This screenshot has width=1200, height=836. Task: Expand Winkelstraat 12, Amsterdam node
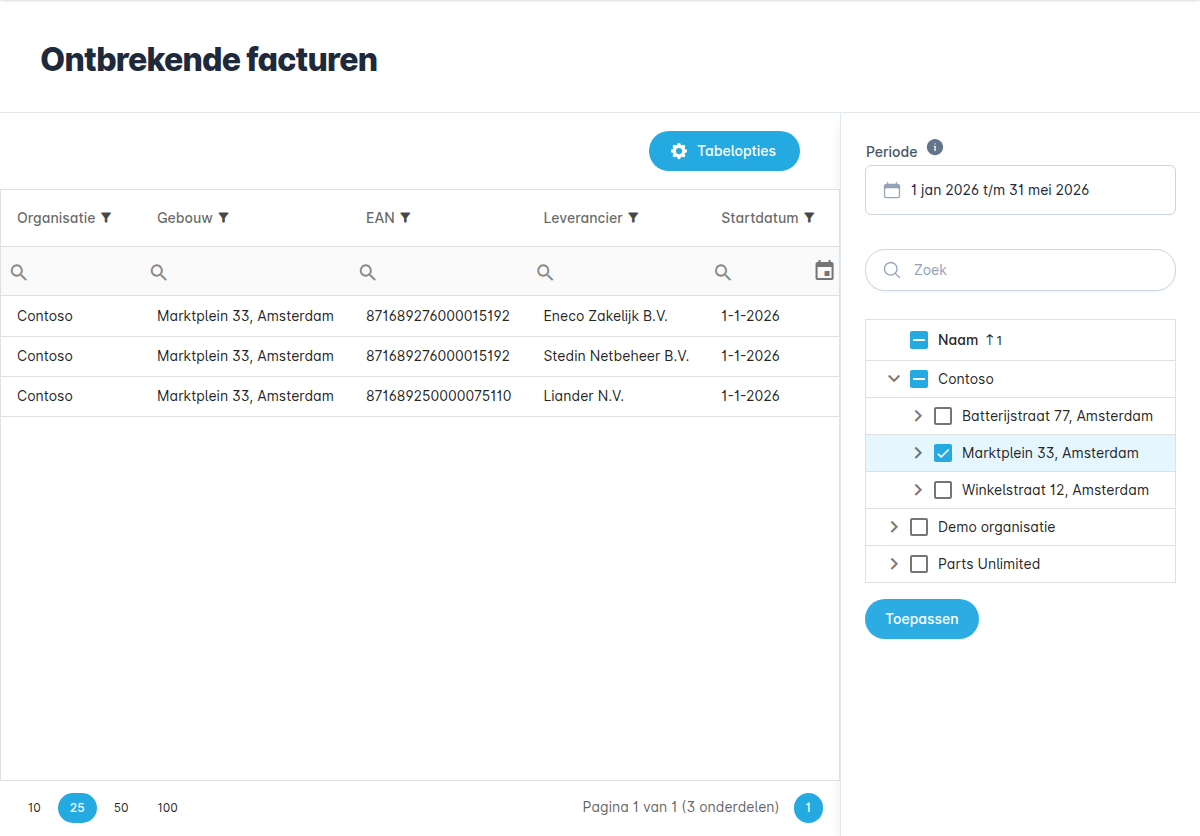pos(918,490)
